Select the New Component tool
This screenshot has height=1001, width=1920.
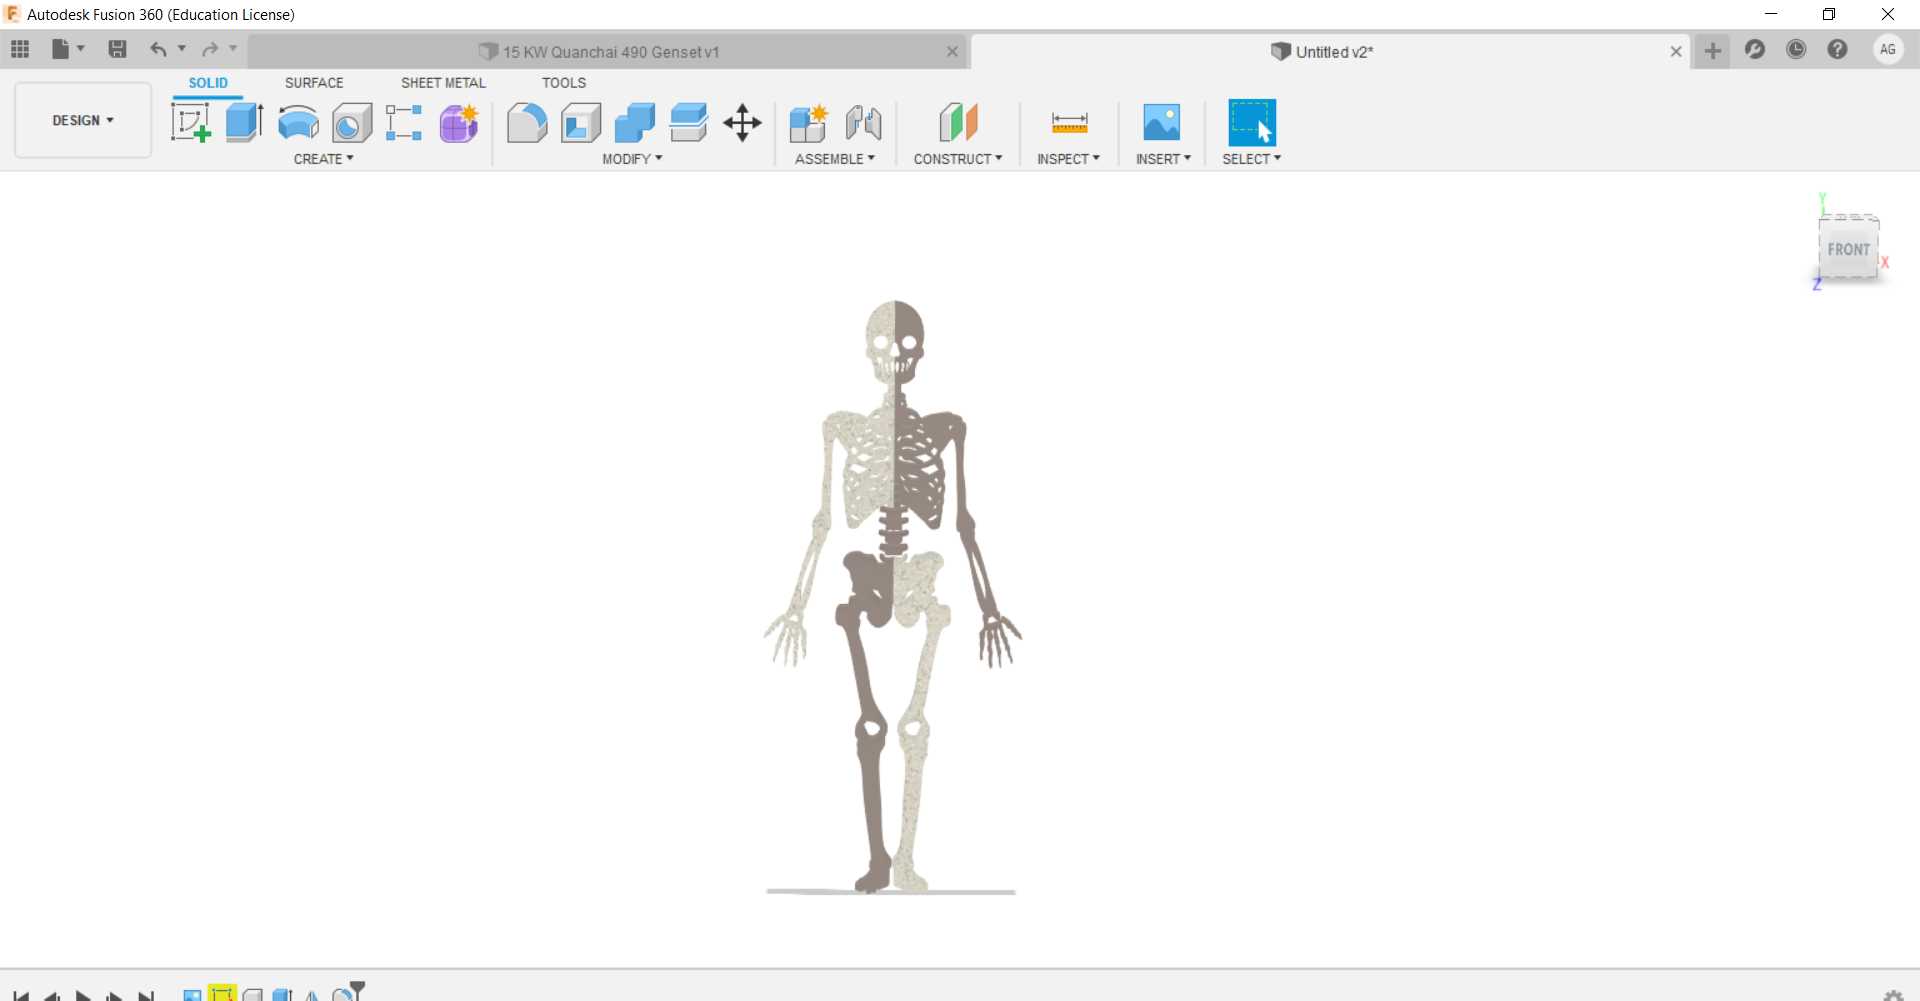808,123
